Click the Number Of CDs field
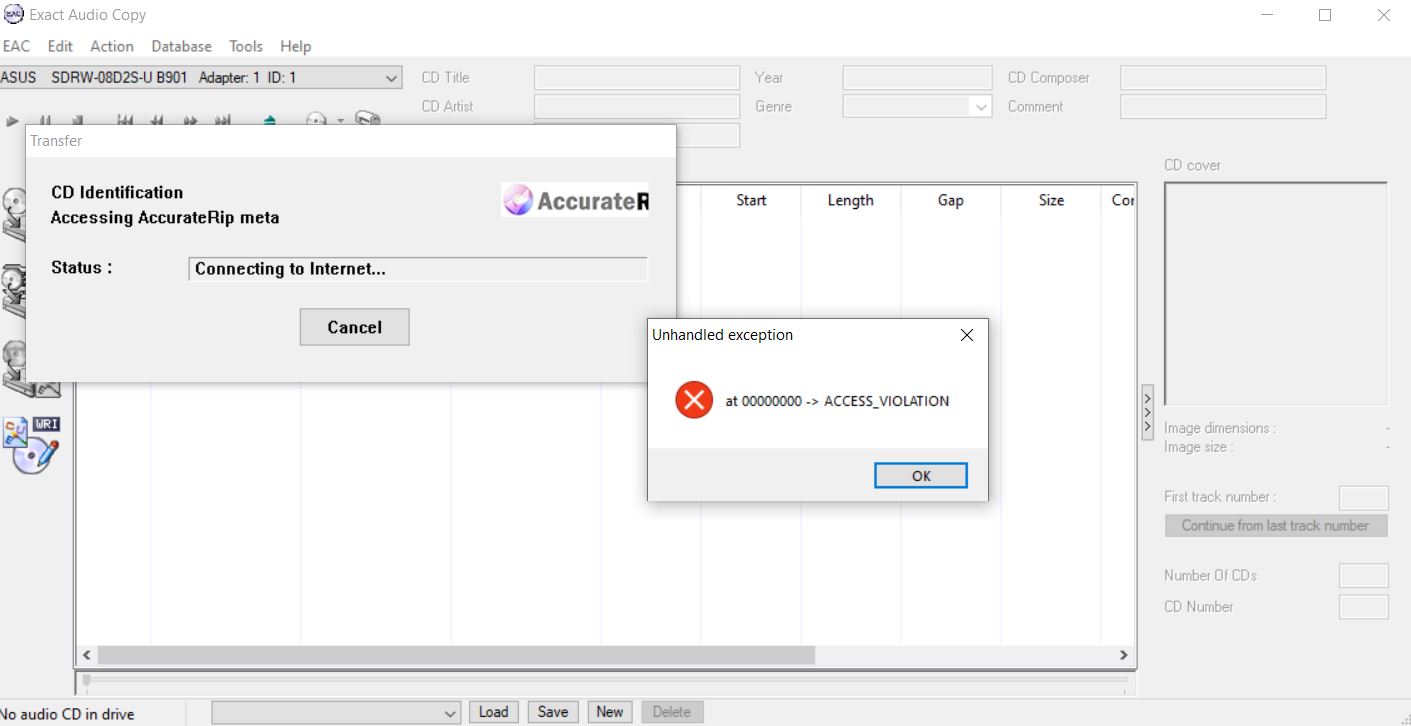The image size is (1411, 726). coord(1364,575)
